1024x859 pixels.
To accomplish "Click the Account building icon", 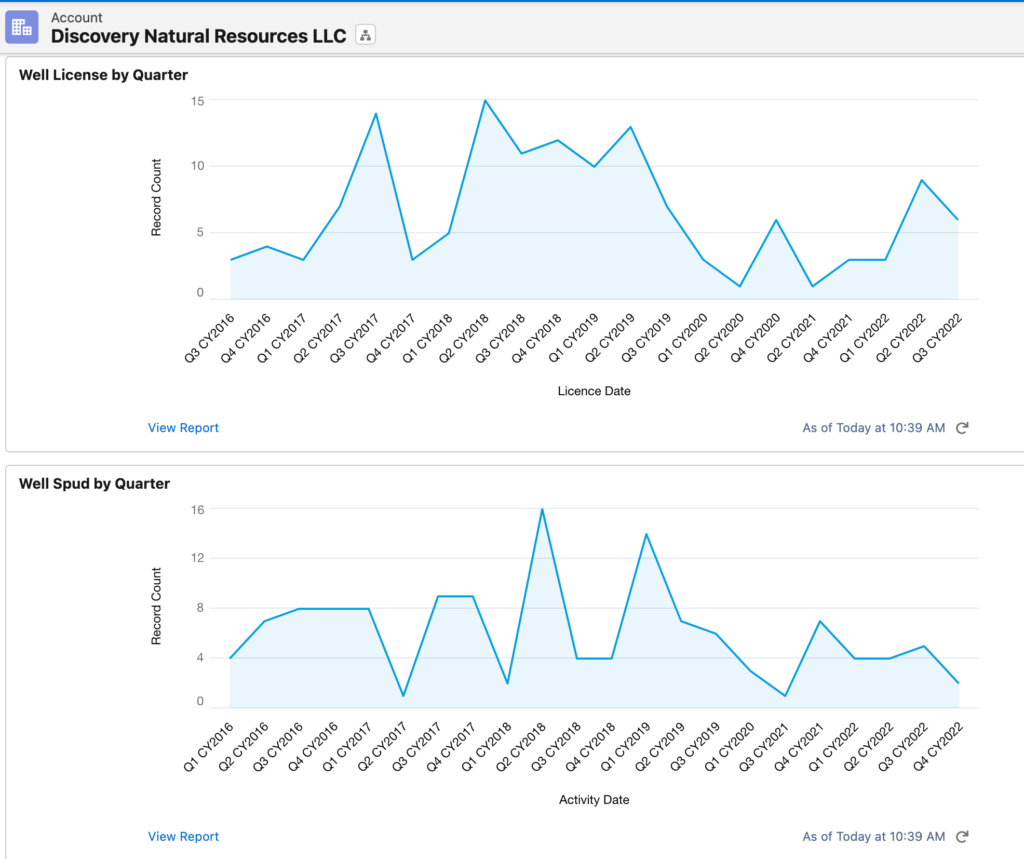I will (22, 27).
